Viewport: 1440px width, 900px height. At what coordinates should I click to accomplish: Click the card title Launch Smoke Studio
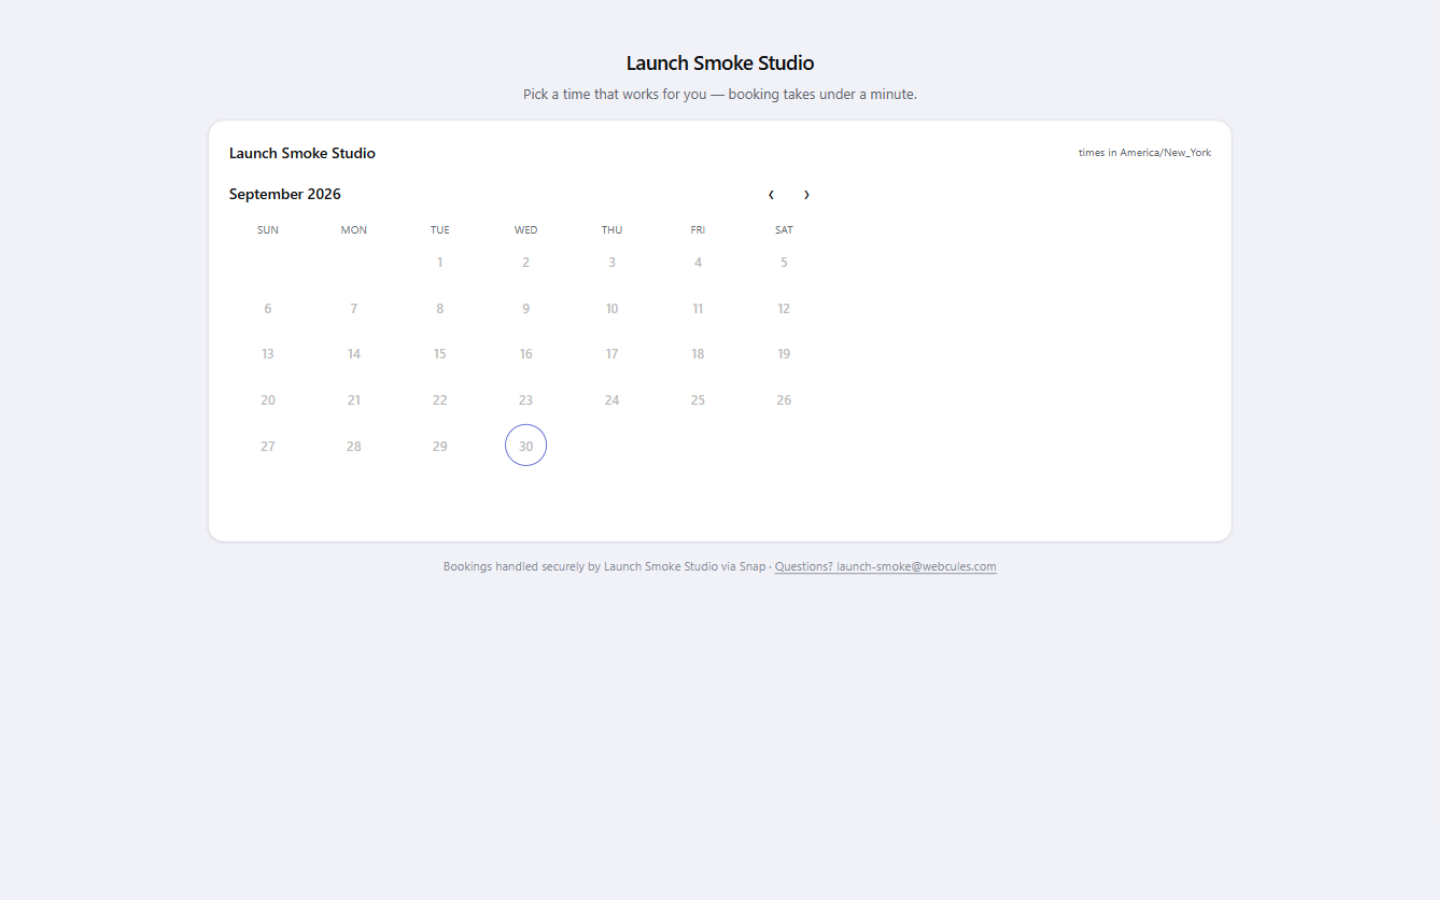coord(302,153)
